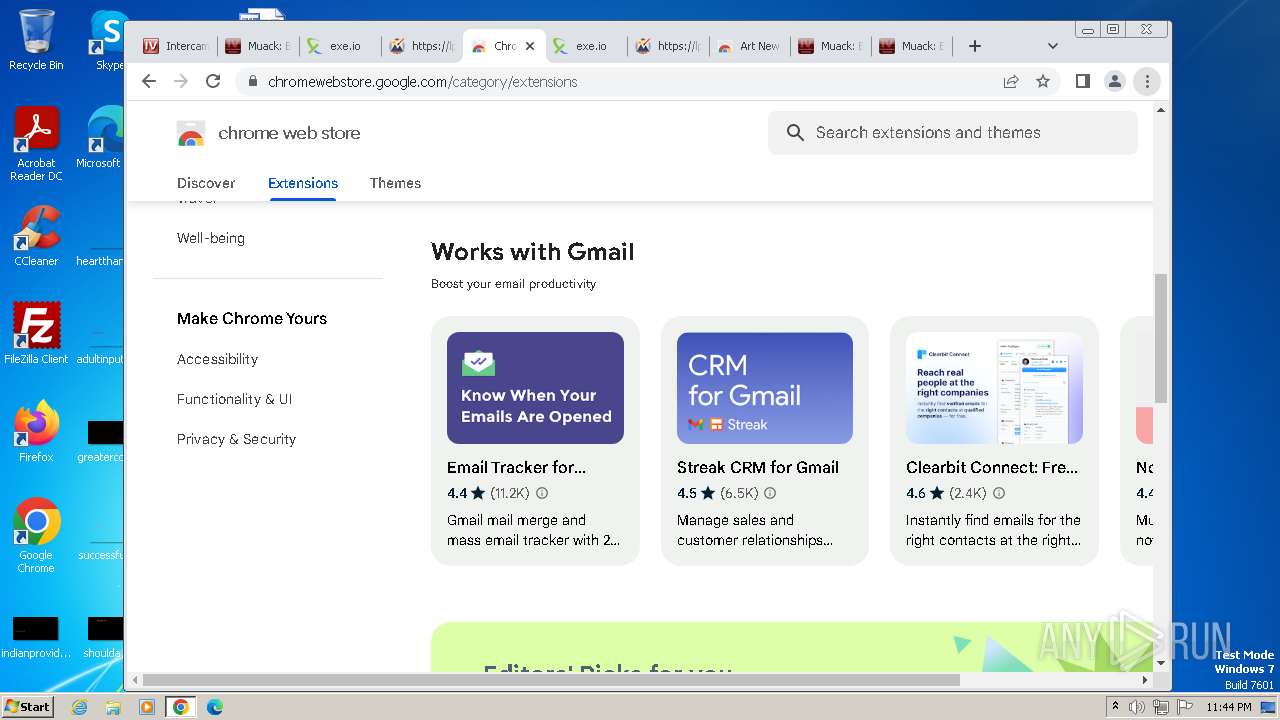This screenshot has width=1280, height=720.
Task: Open the Accessibility category
Action: 217,359
